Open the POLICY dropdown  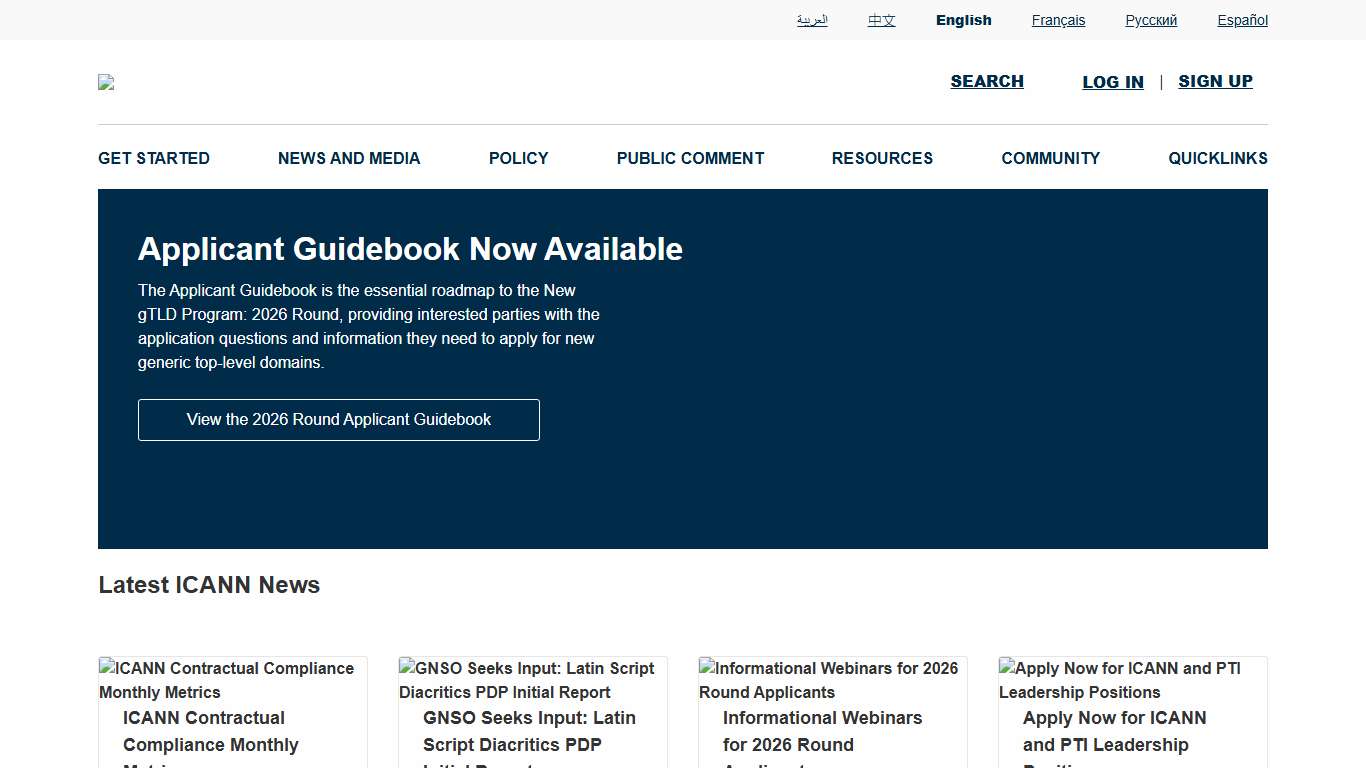click(x=518, y=158)
